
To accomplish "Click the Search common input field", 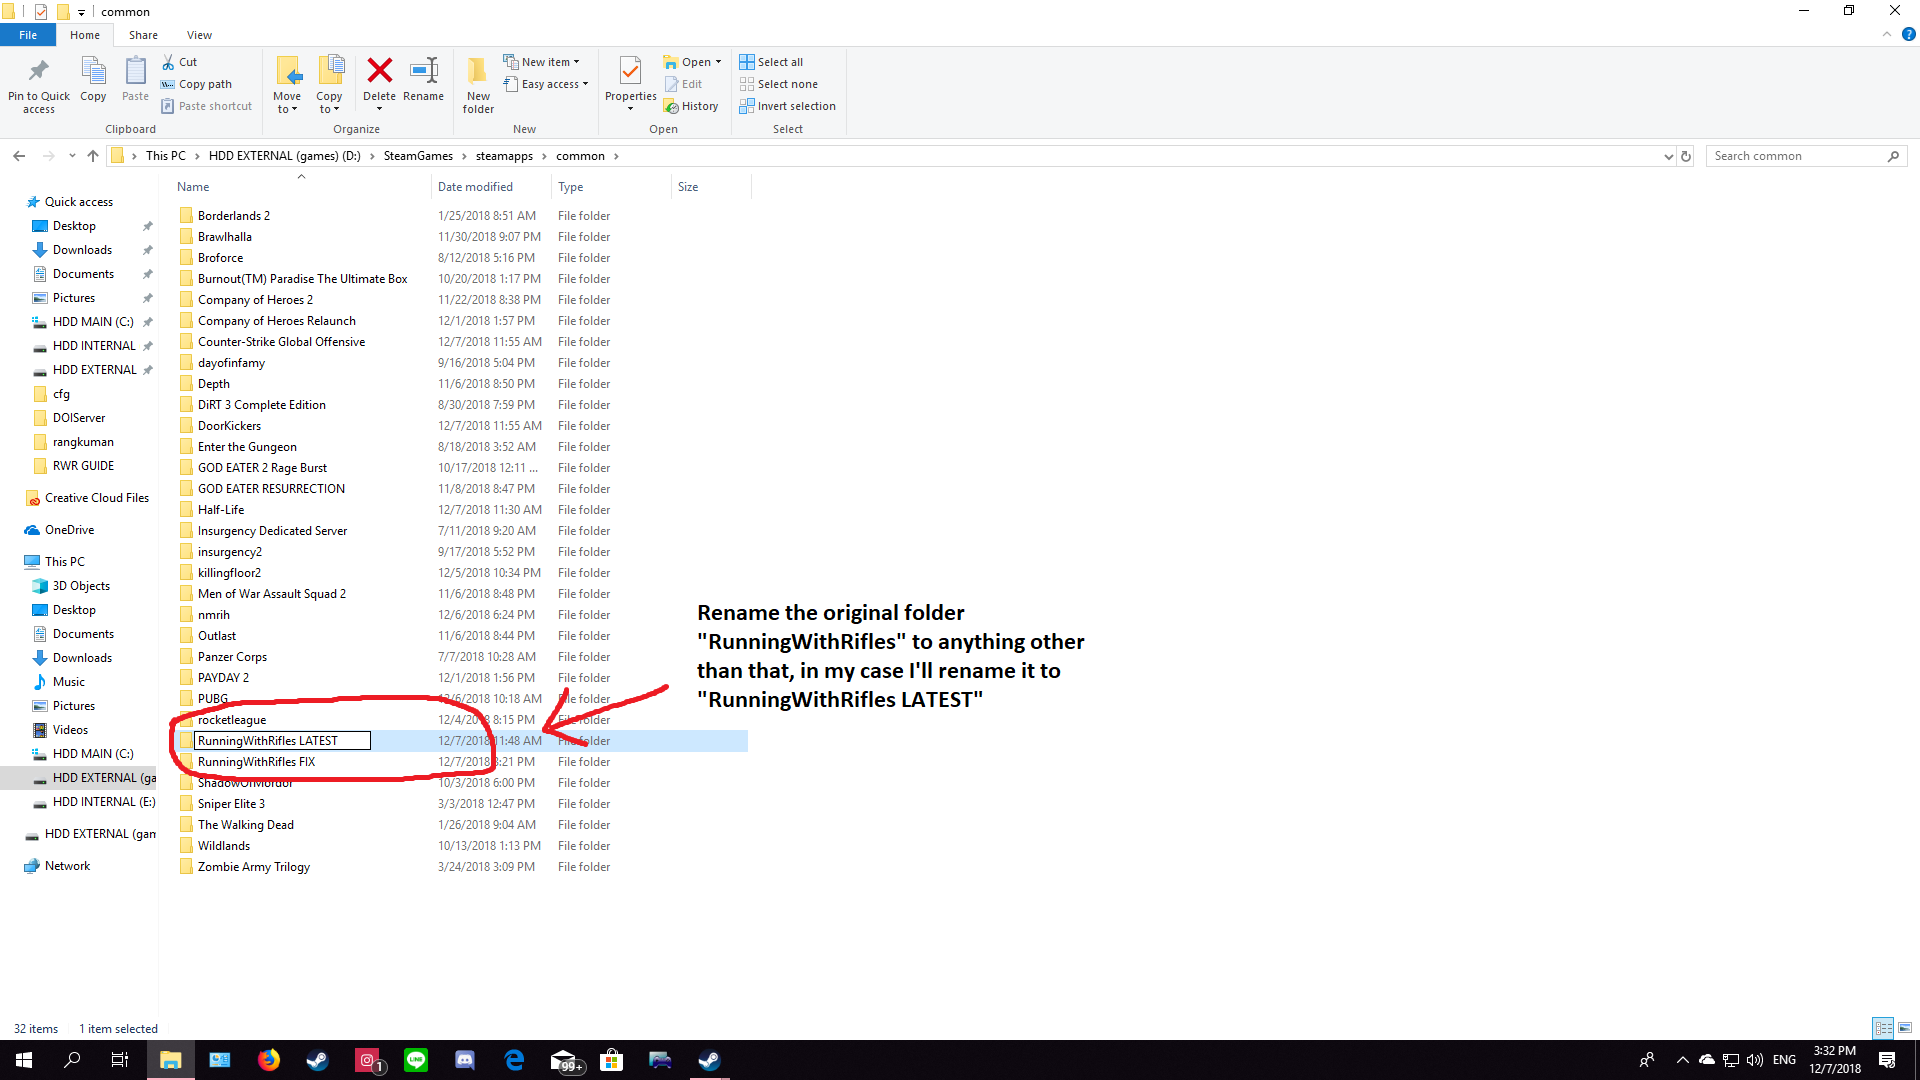I will [1796, 156].
